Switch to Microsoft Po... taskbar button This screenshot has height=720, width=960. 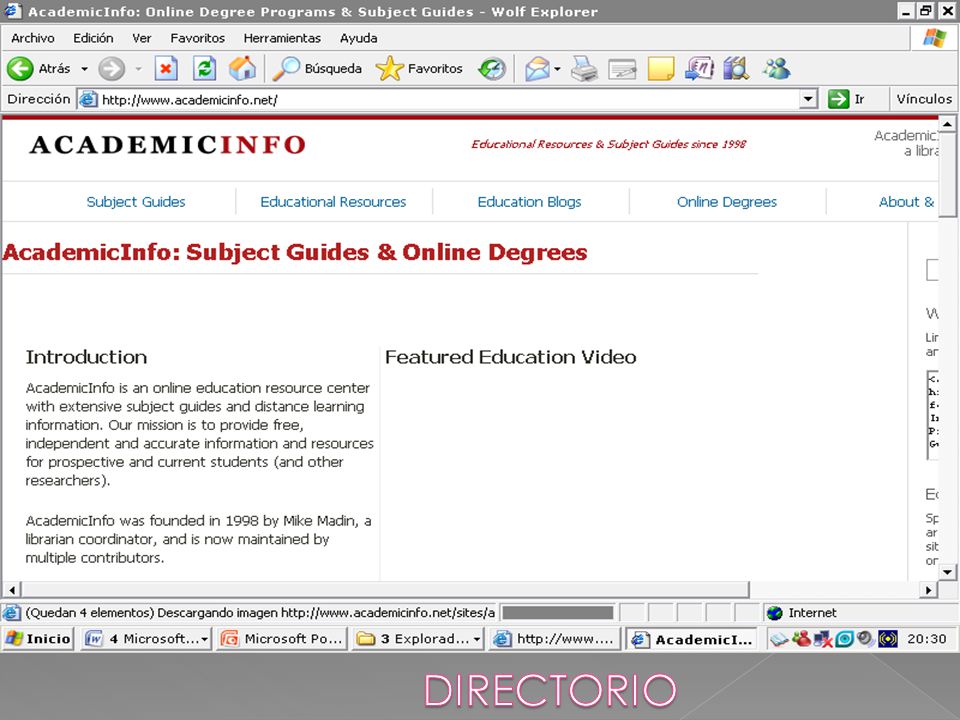[x=281, y=639]
